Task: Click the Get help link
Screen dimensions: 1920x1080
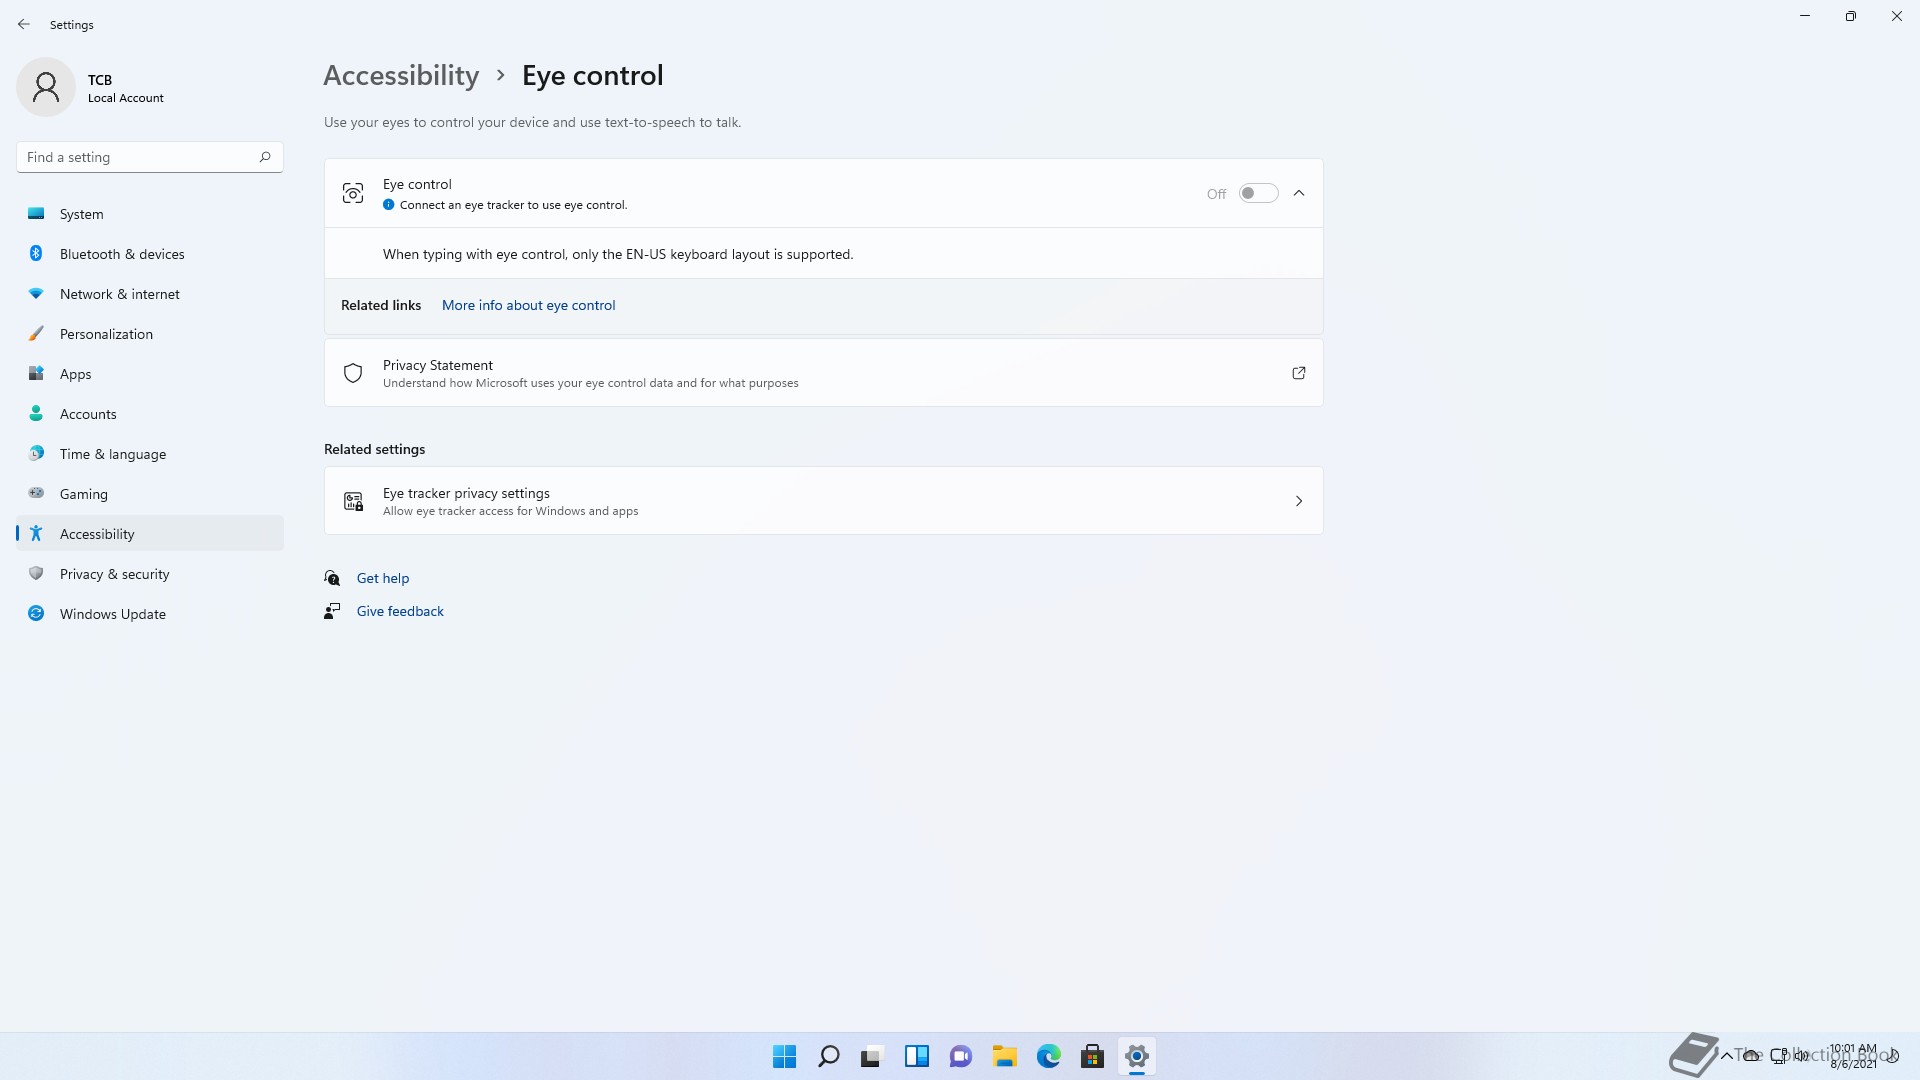Action: tap(383, 578)
